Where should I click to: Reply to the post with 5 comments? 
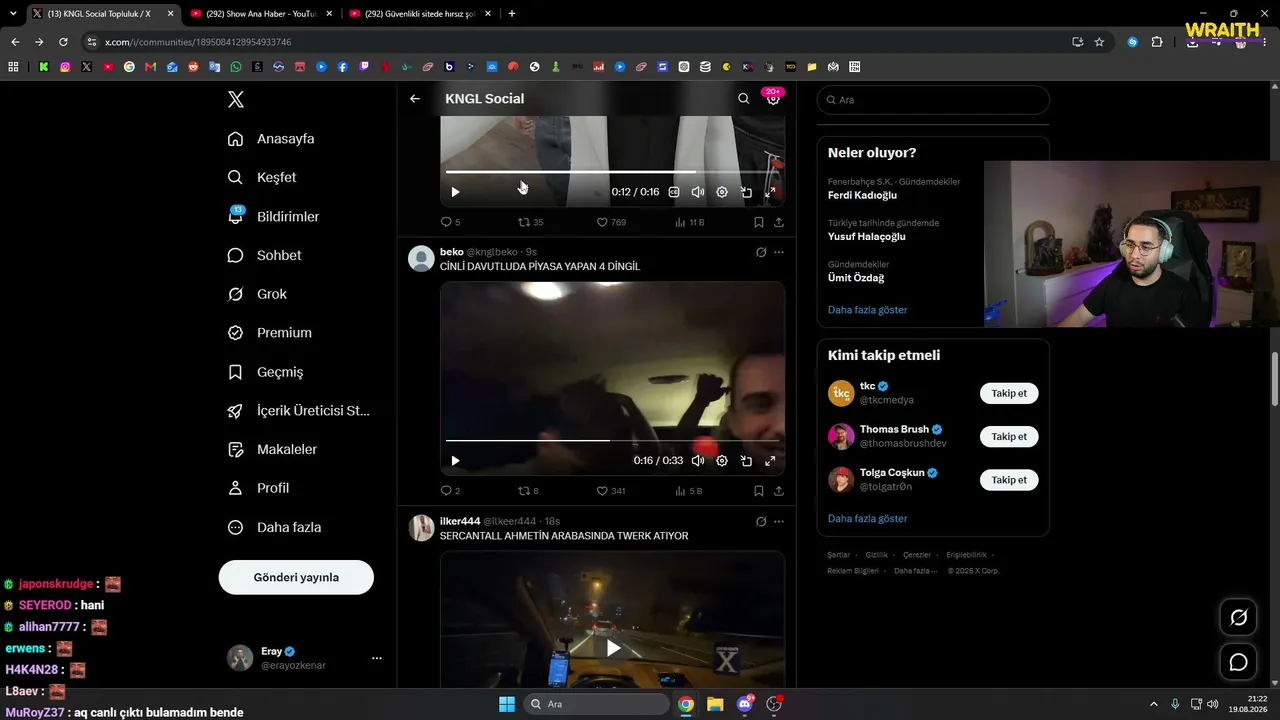coord(450,222)
